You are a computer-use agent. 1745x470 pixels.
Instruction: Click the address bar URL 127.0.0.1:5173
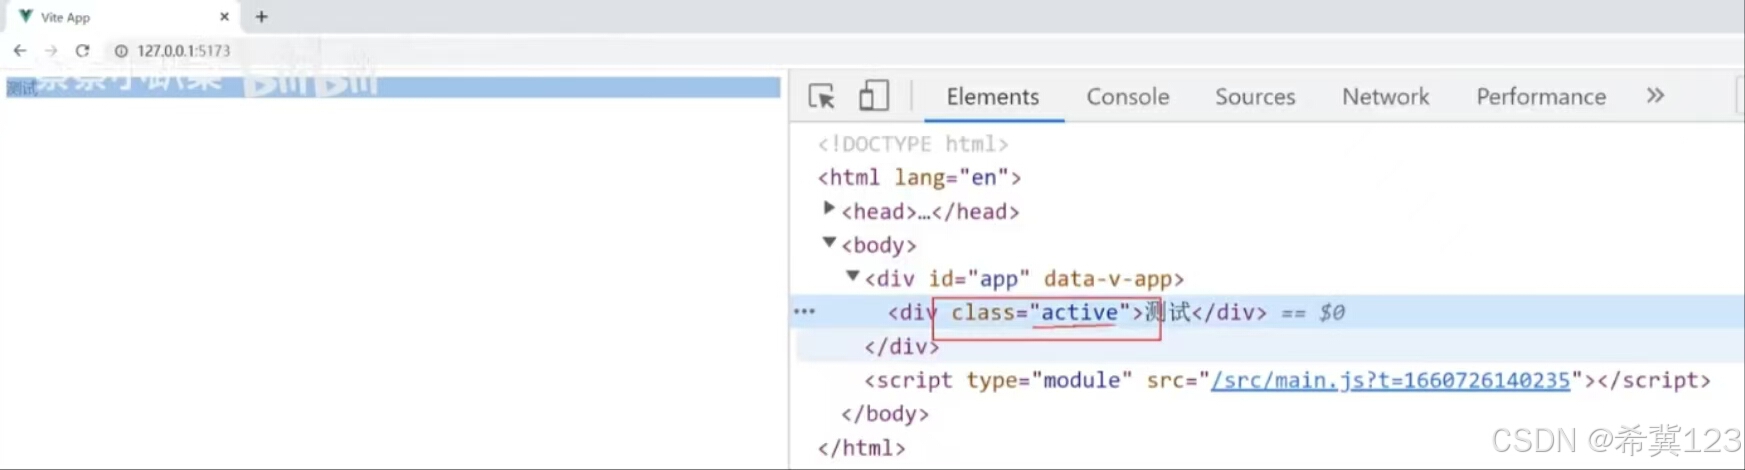click(184, 50)
